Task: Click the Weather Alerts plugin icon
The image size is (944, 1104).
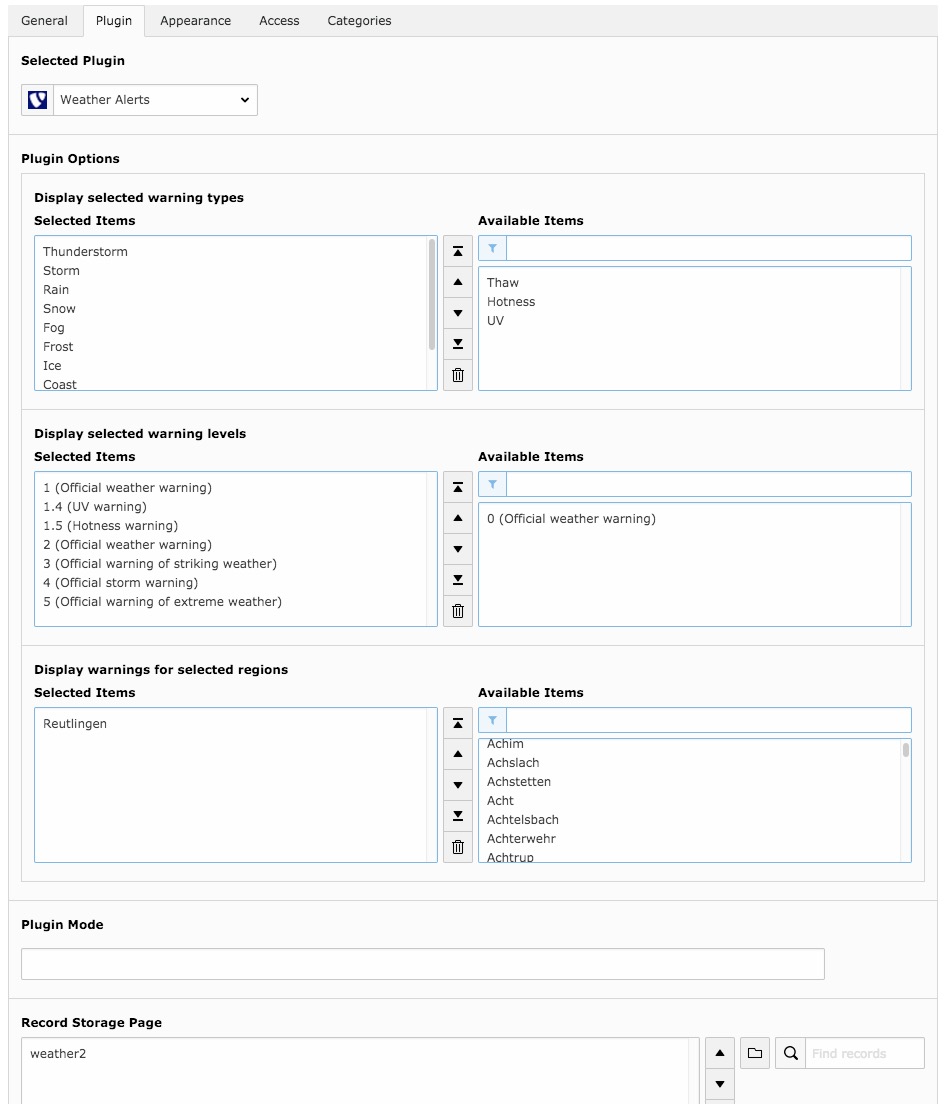Action: coord(37,100)
